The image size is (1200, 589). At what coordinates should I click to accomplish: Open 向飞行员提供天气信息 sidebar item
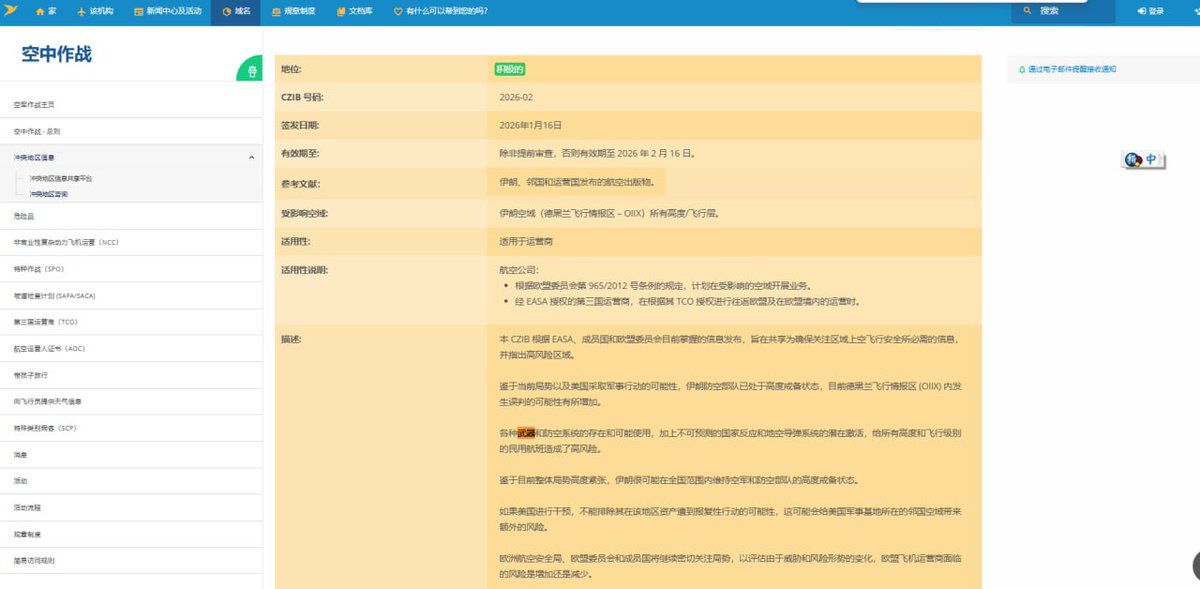click(47, 401)
